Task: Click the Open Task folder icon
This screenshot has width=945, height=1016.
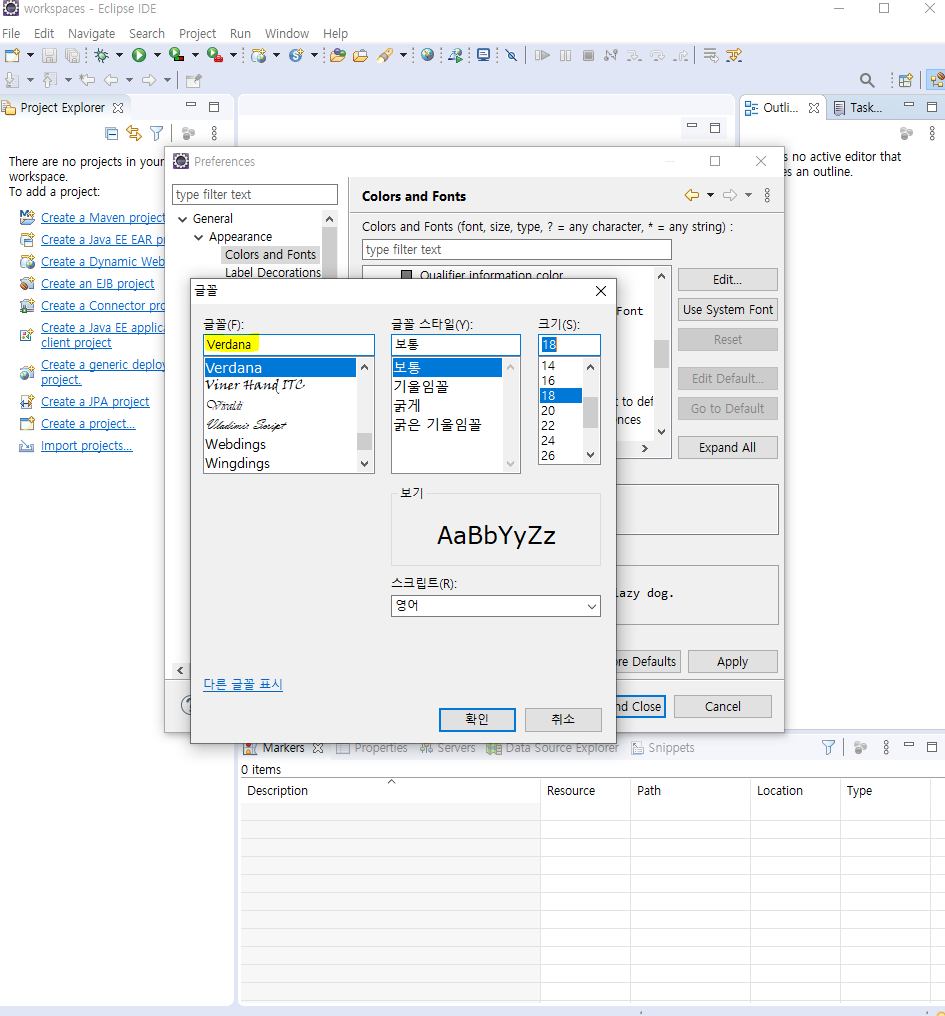Action: click(x=360, y=56)
